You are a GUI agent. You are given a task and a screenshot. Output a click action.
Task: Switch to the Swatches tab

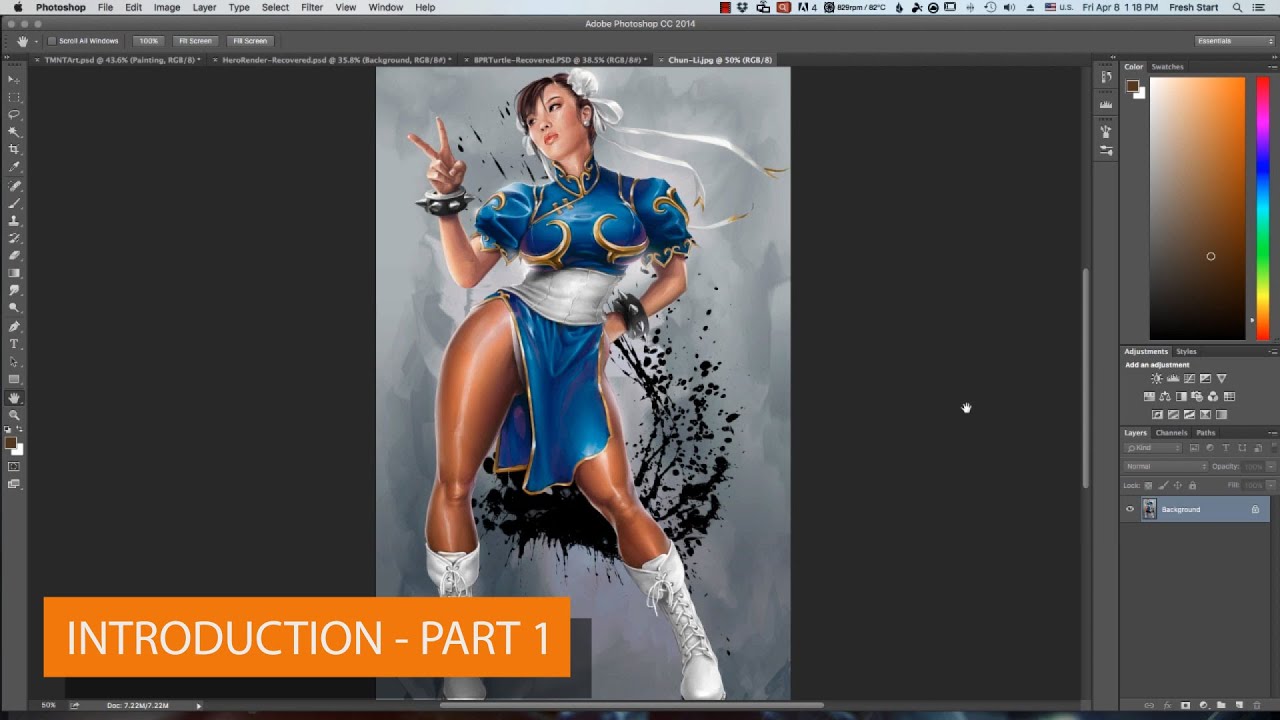pos(1167,67)
